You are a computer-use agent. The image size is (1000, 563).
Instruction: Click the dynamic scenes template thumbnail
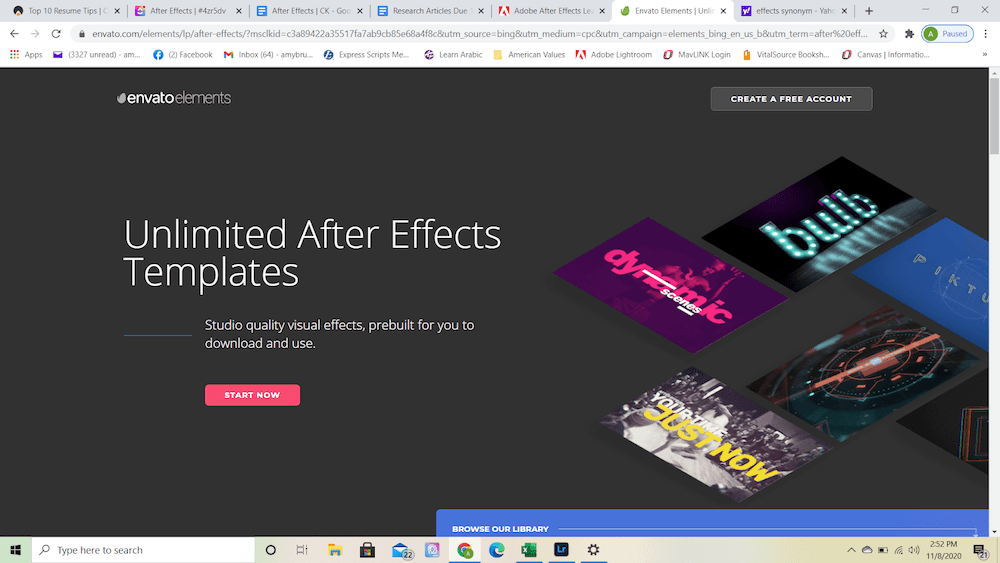click(x=670, y=285)
